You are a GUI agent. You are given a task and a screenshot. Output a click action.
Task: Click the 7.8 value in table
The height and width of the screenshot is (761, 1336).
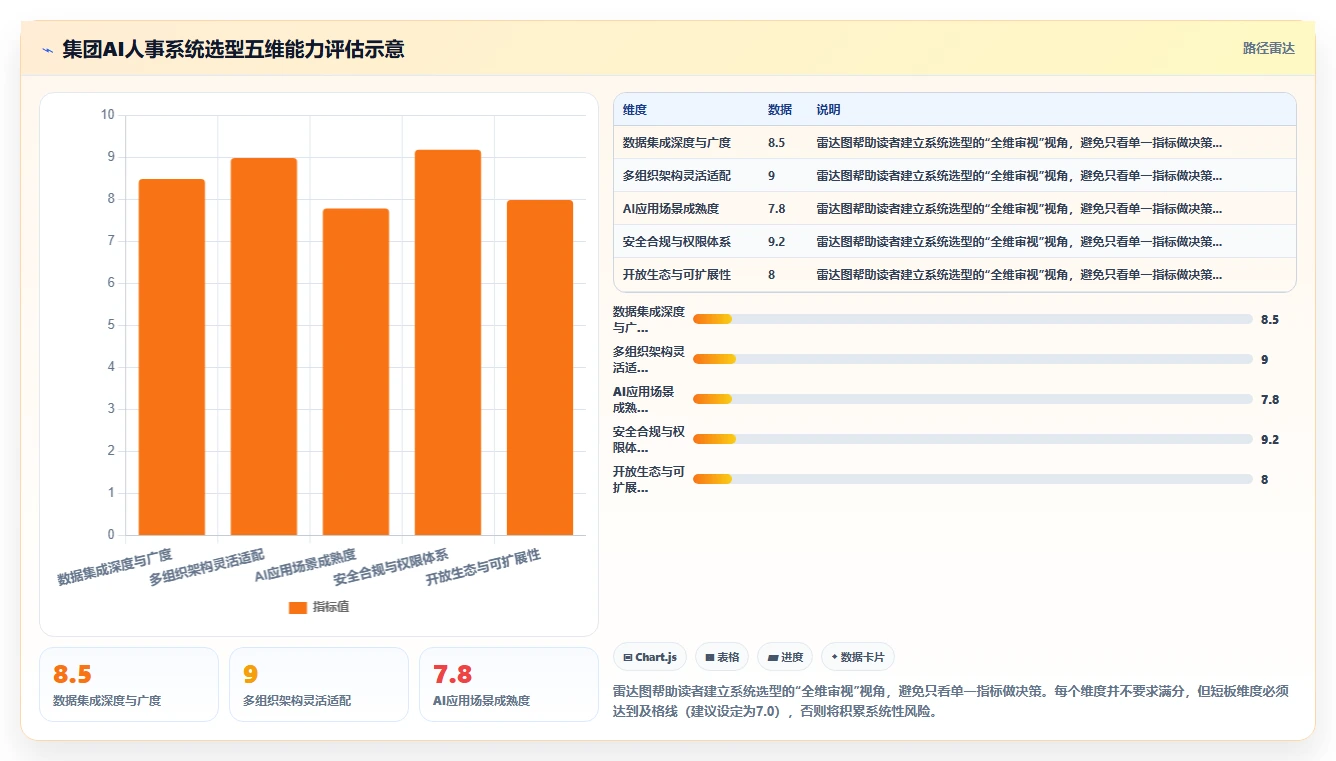[x=776, y=209]
